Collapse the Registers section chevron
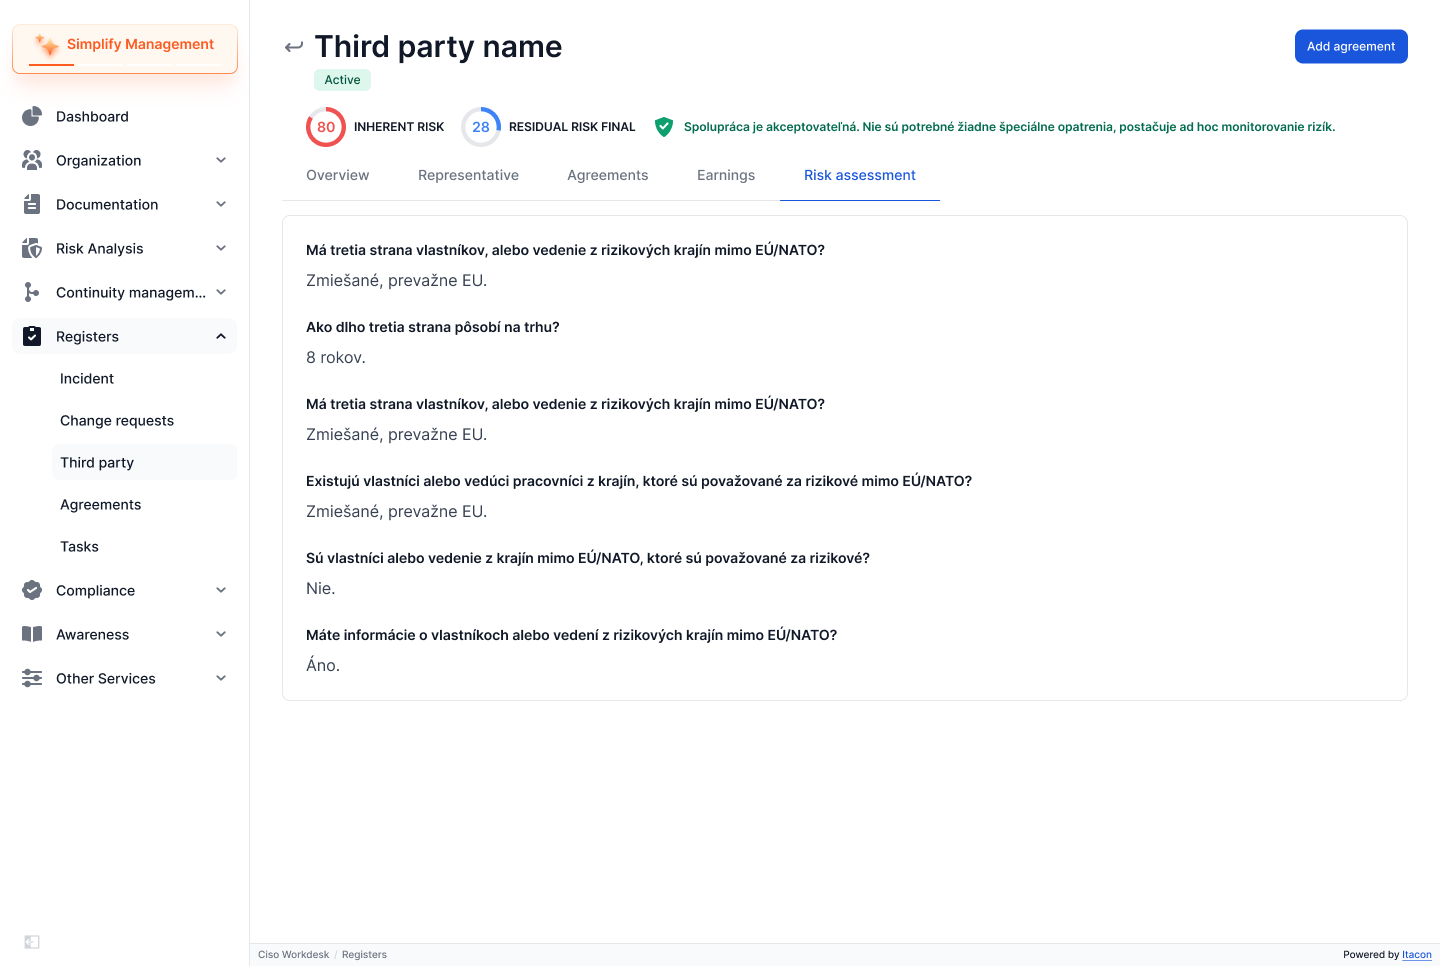The height and width of the screenshot is (966, 1440). (221, 336)
